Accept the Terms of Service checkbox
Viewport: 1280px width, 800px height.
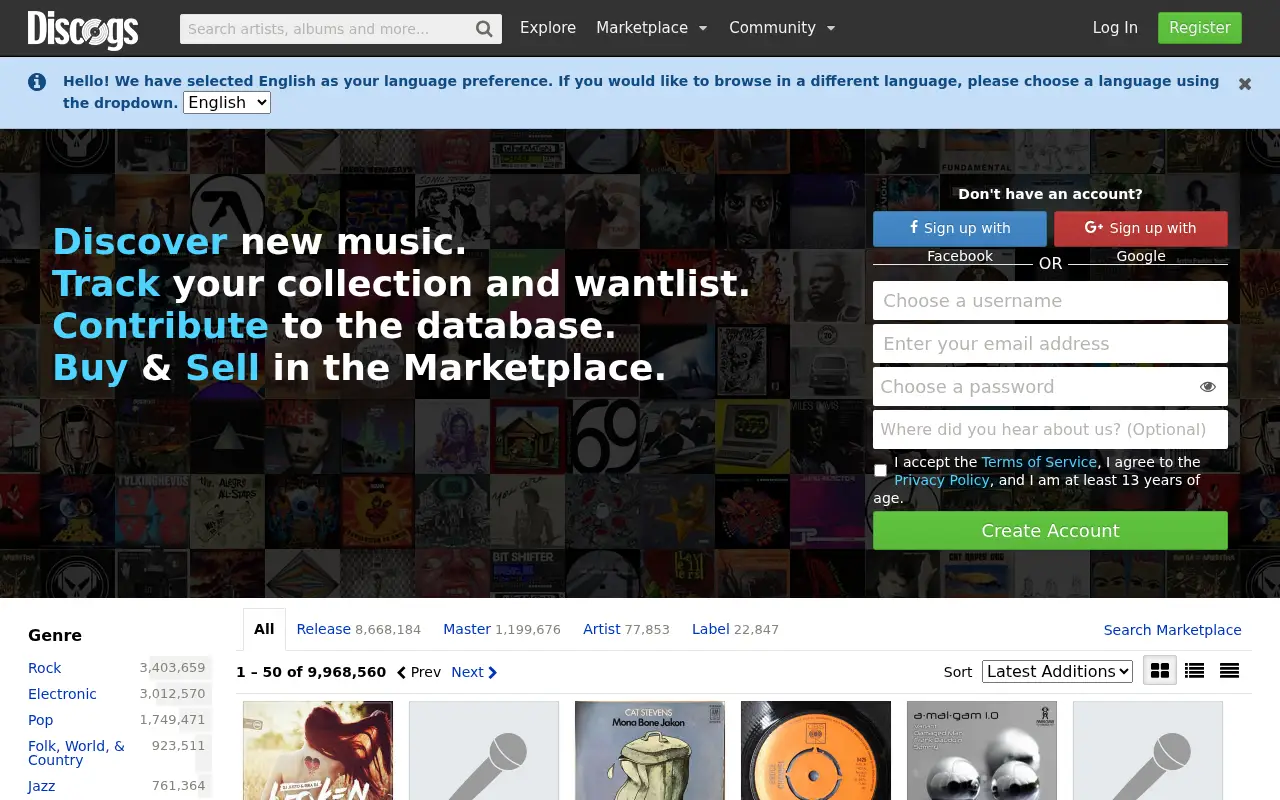point(880,470)
